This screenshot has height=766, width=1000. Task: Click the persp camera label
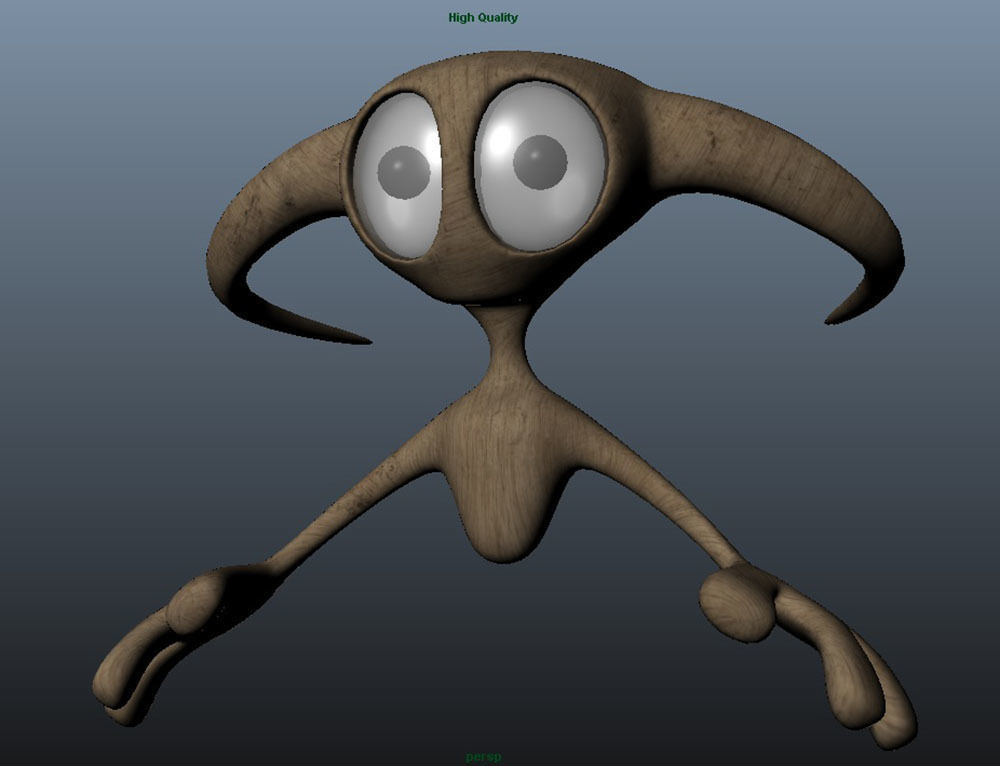(x=483, y=757)
